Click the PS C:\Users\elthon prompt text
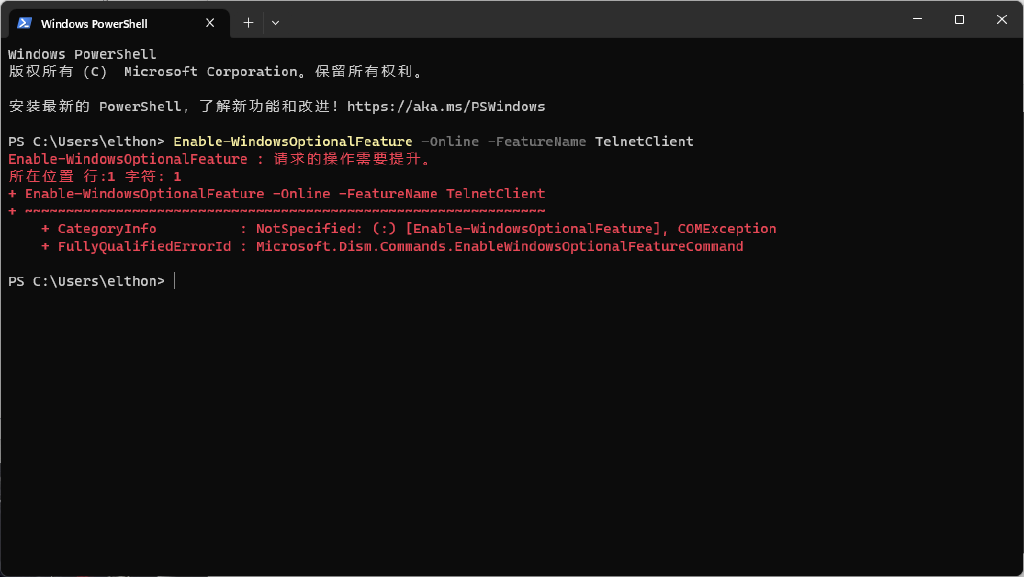Image resolution: width=1024 pixels, height=577 pixels. coord(85,281)
